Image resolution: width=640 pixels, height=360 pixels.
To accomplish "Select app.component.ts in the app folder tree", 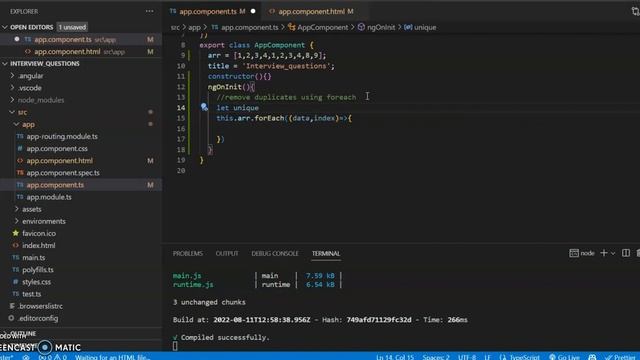I will pos(55,185).
